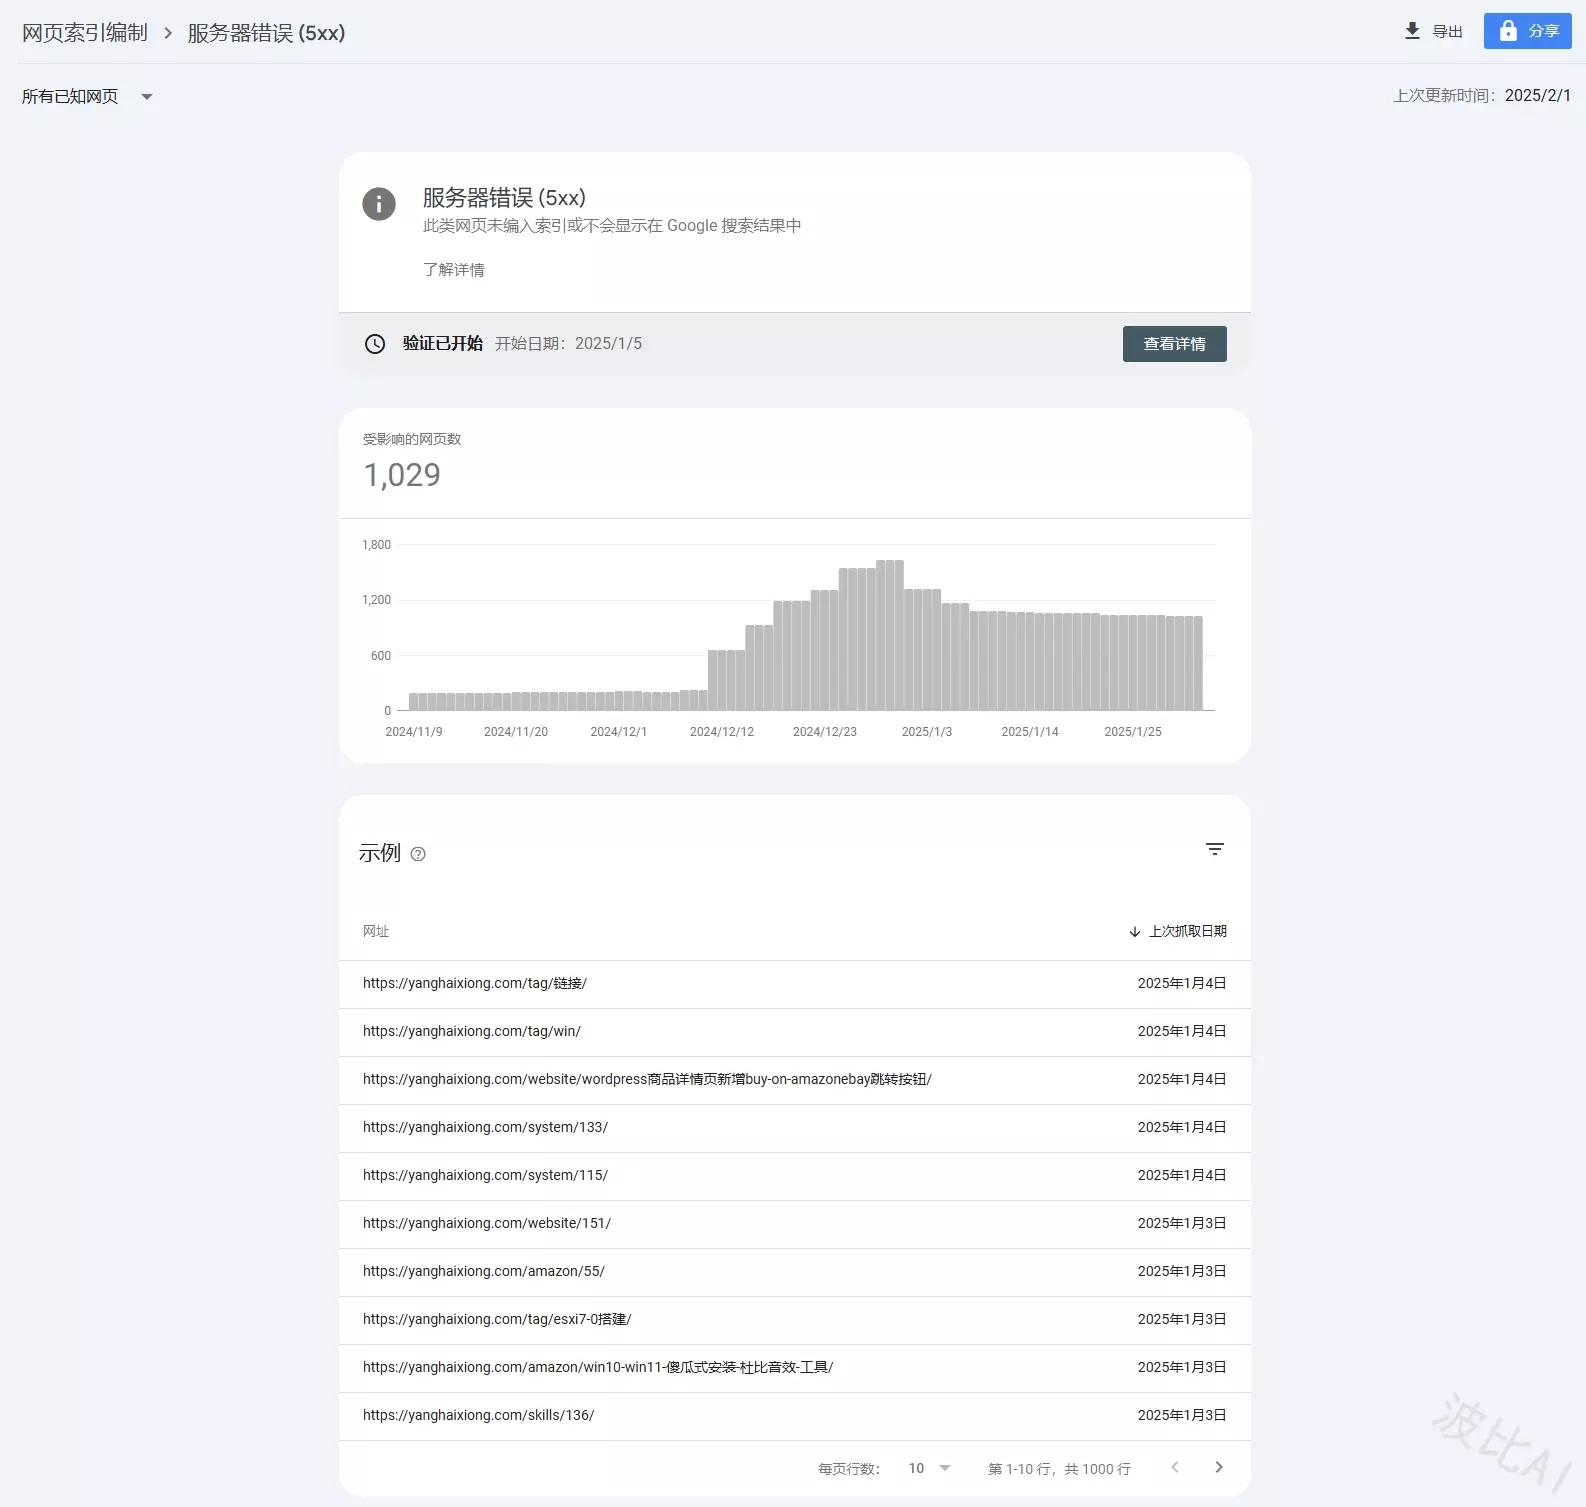Select the system/115/ URL row
1586x1507 pixels.
coord(795,1176)
